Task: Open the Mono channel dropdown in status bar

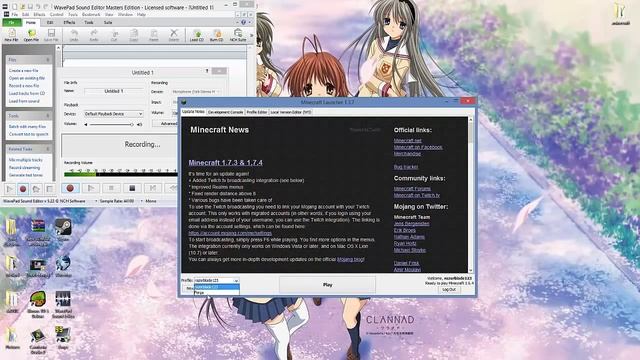Action: coord(149,201)
